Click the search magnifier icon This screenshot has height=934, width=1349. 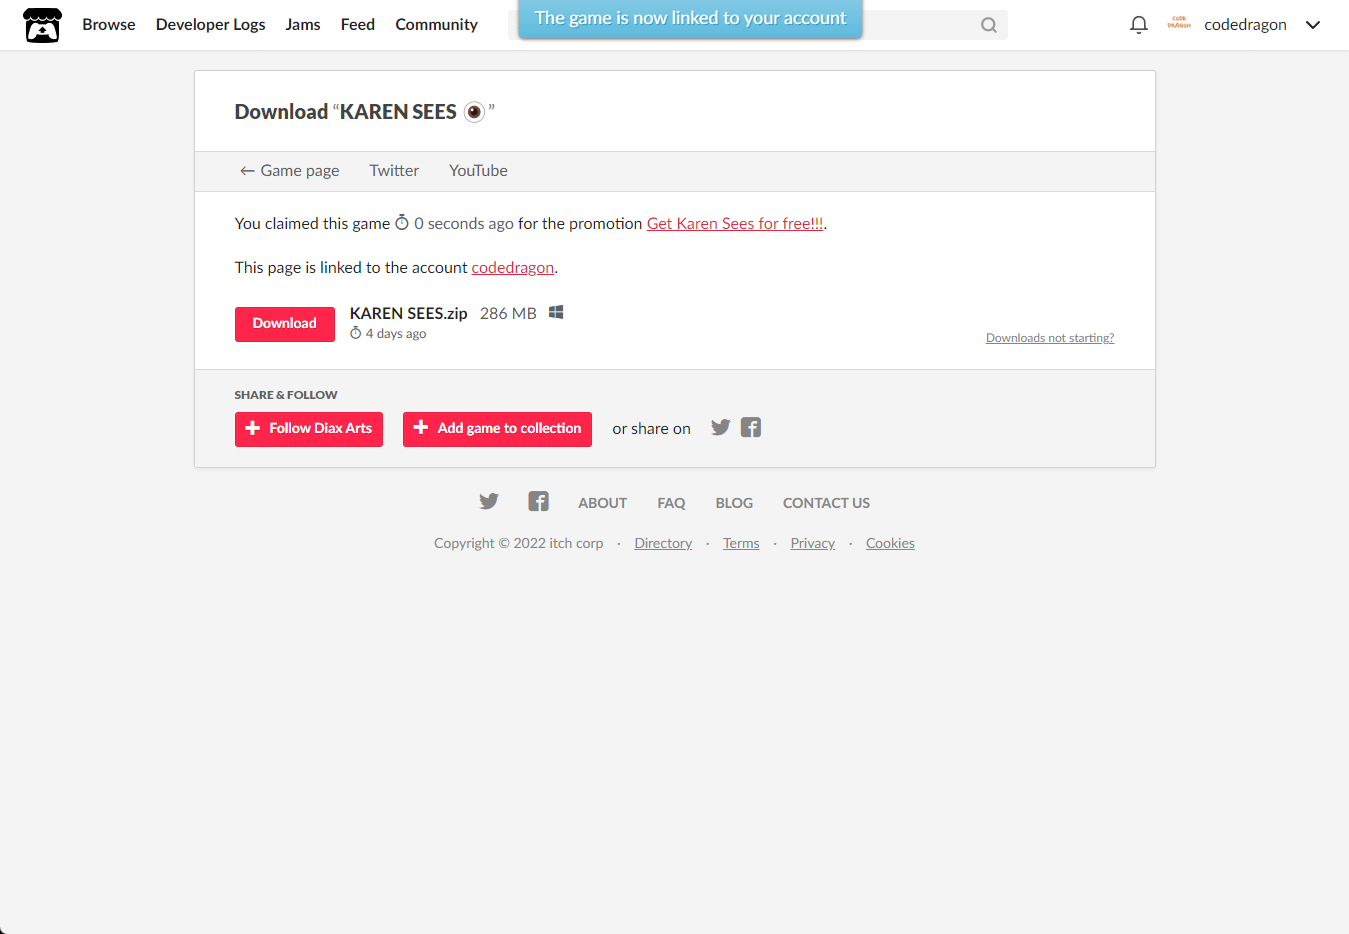(988, 25)
